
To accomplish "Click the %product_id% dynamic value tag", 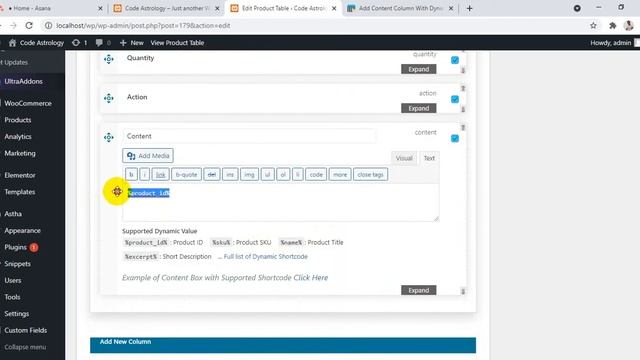I will [146, 242].
